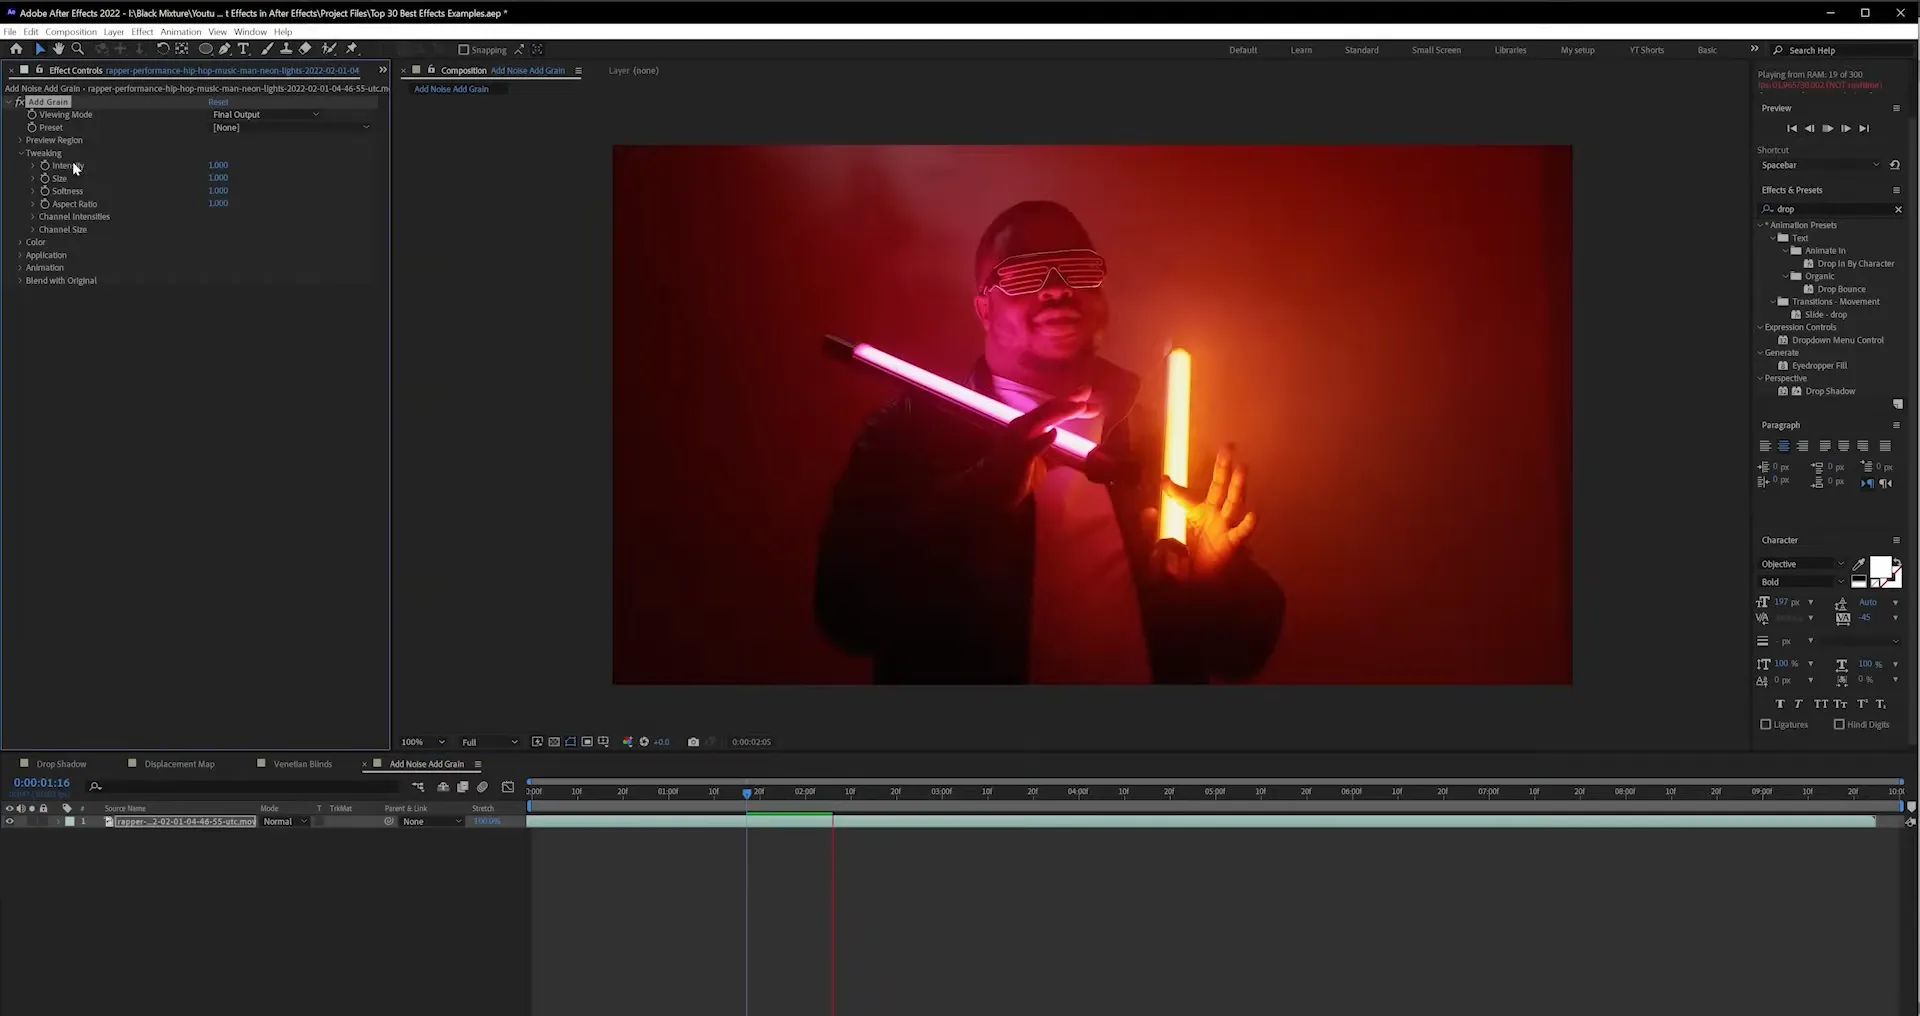This screenshot has height=1016, width=1920.
Task: Toggle Aspect Ratio stopwatch keyframing
Action: pos(45,204)
